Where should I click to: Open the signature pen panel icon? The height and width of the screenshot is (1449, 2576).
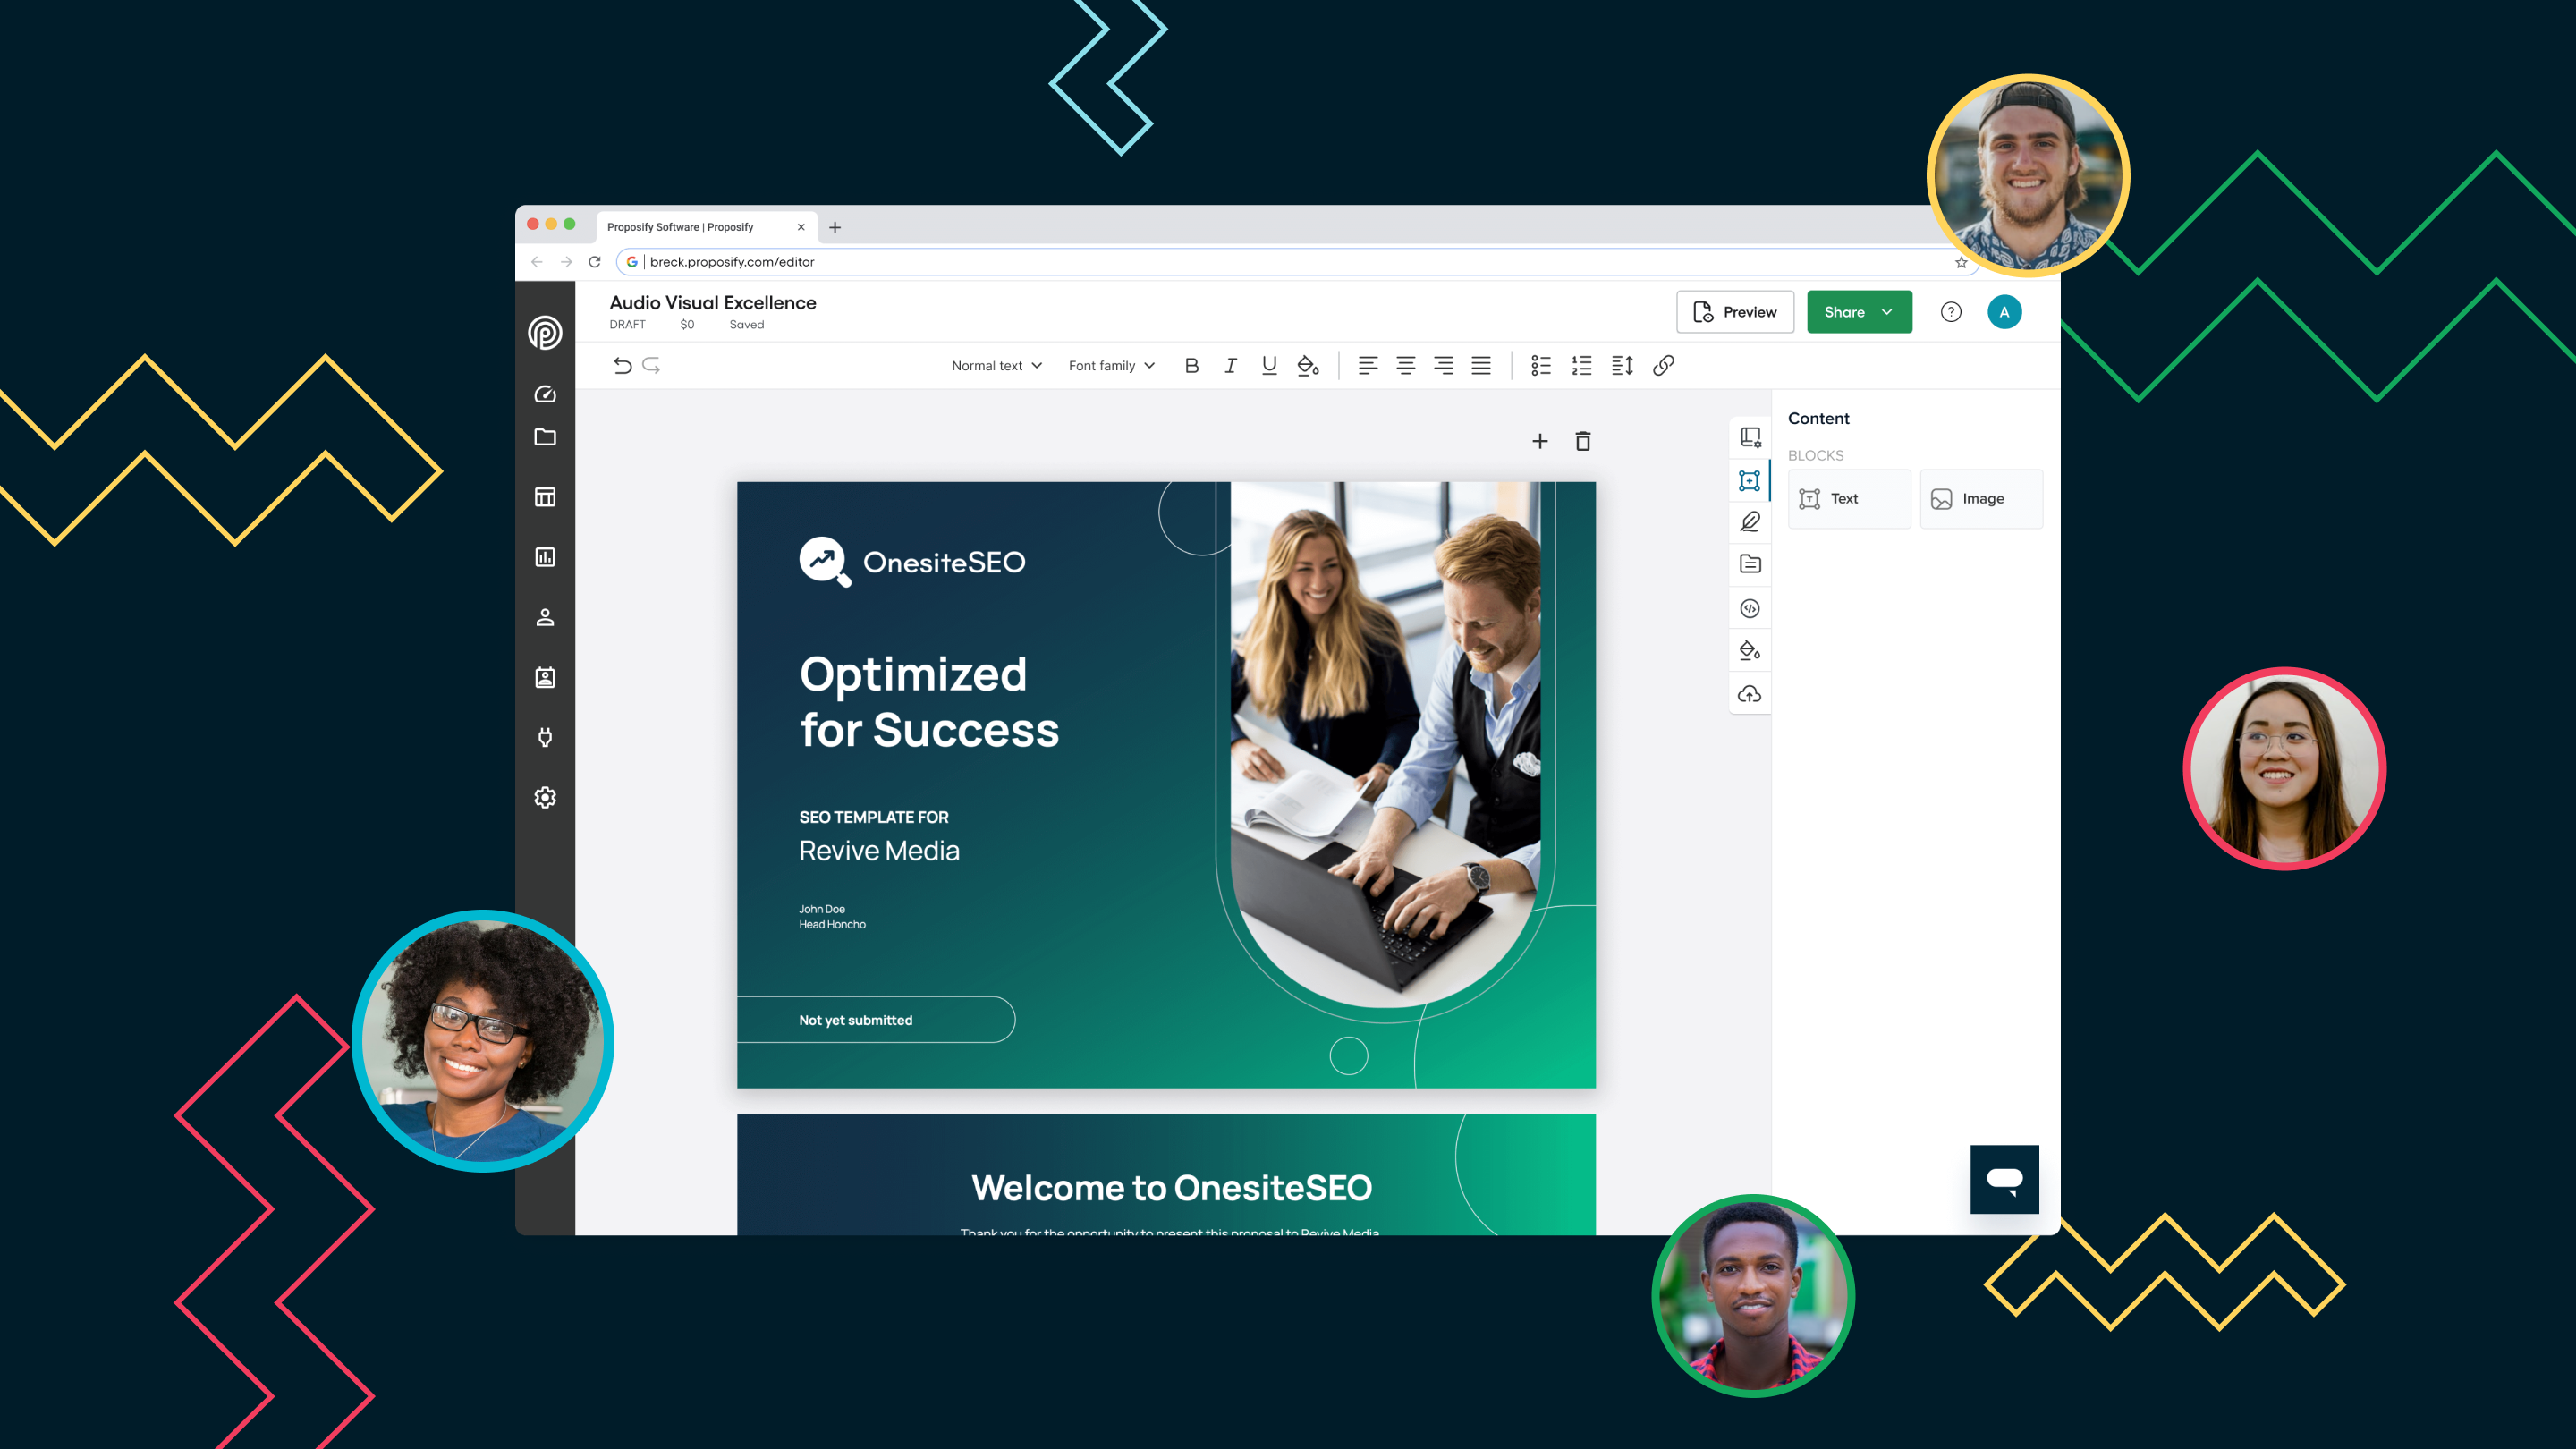pyautogui.click(x=1750, y=521)
